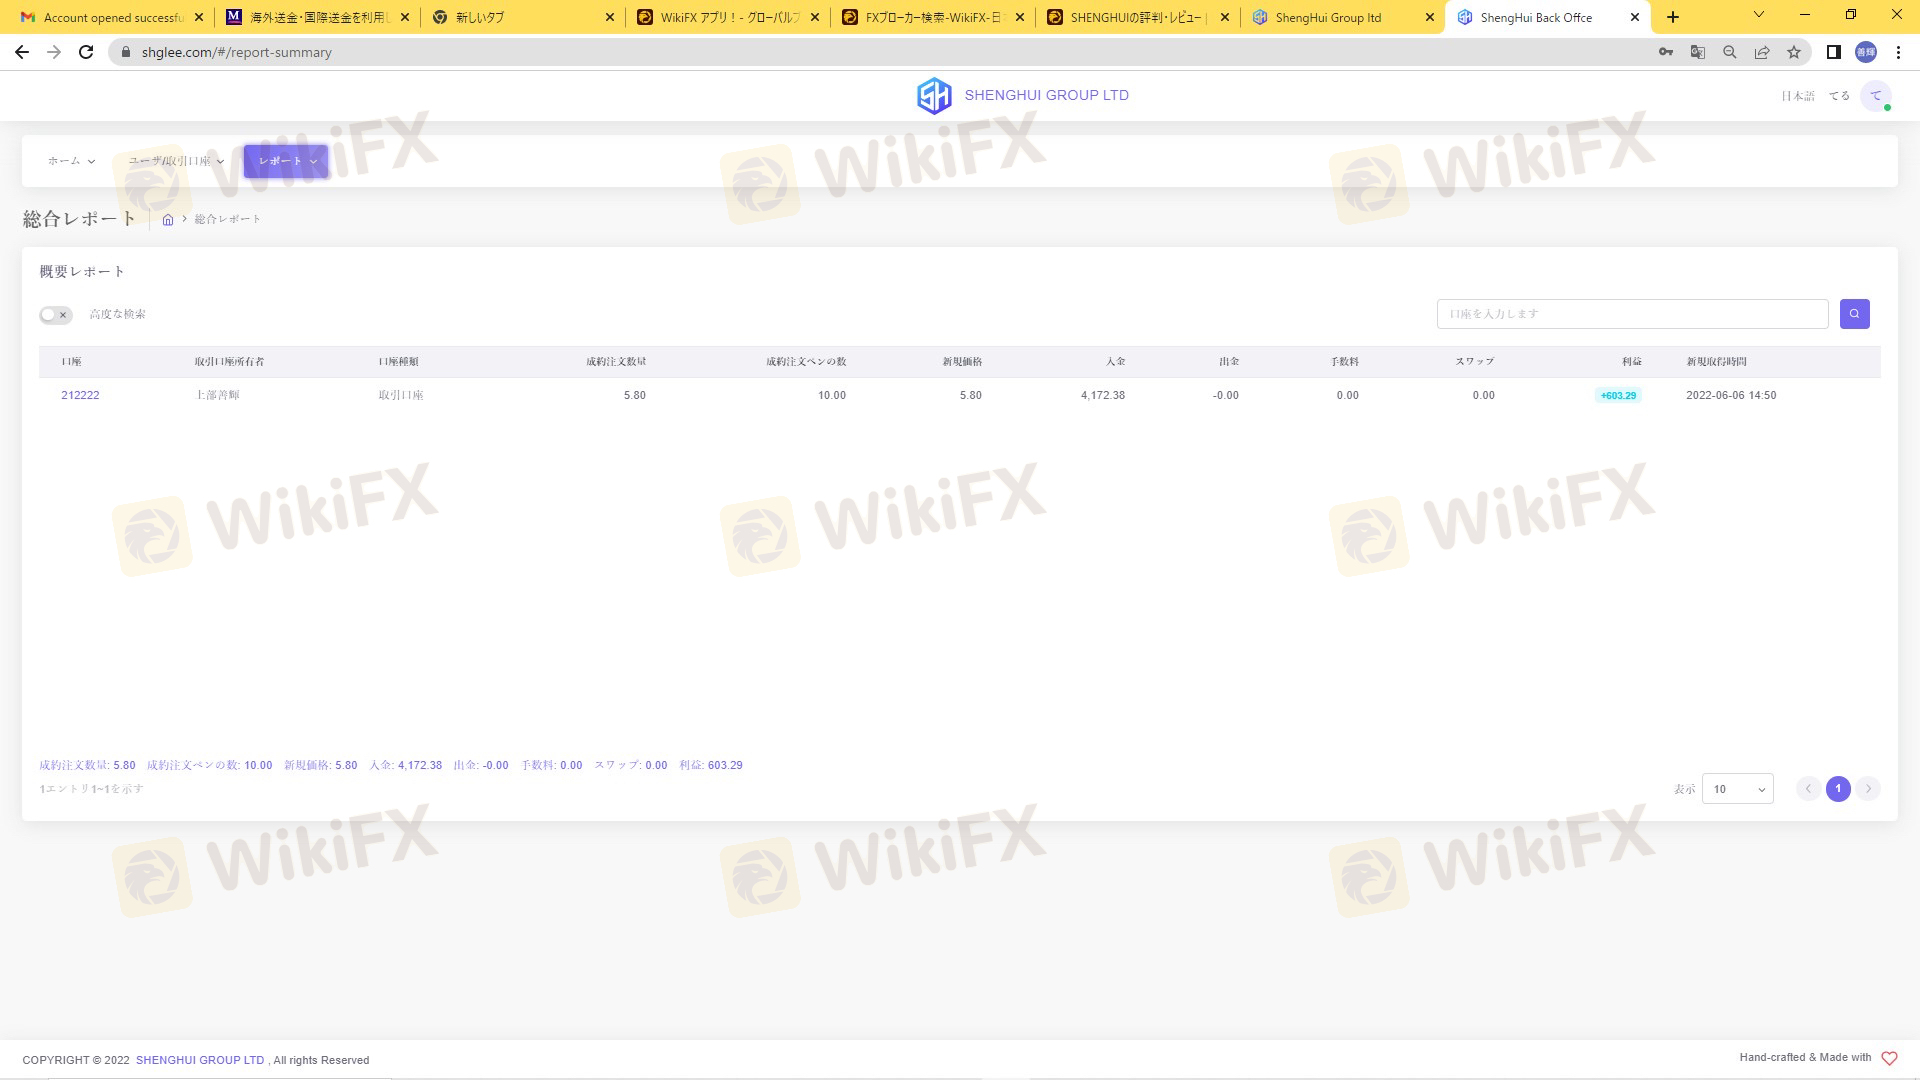Viewport: 1920px width, 1080px height.
Task: Click the browser forward arrow
Action: [54, 52]
